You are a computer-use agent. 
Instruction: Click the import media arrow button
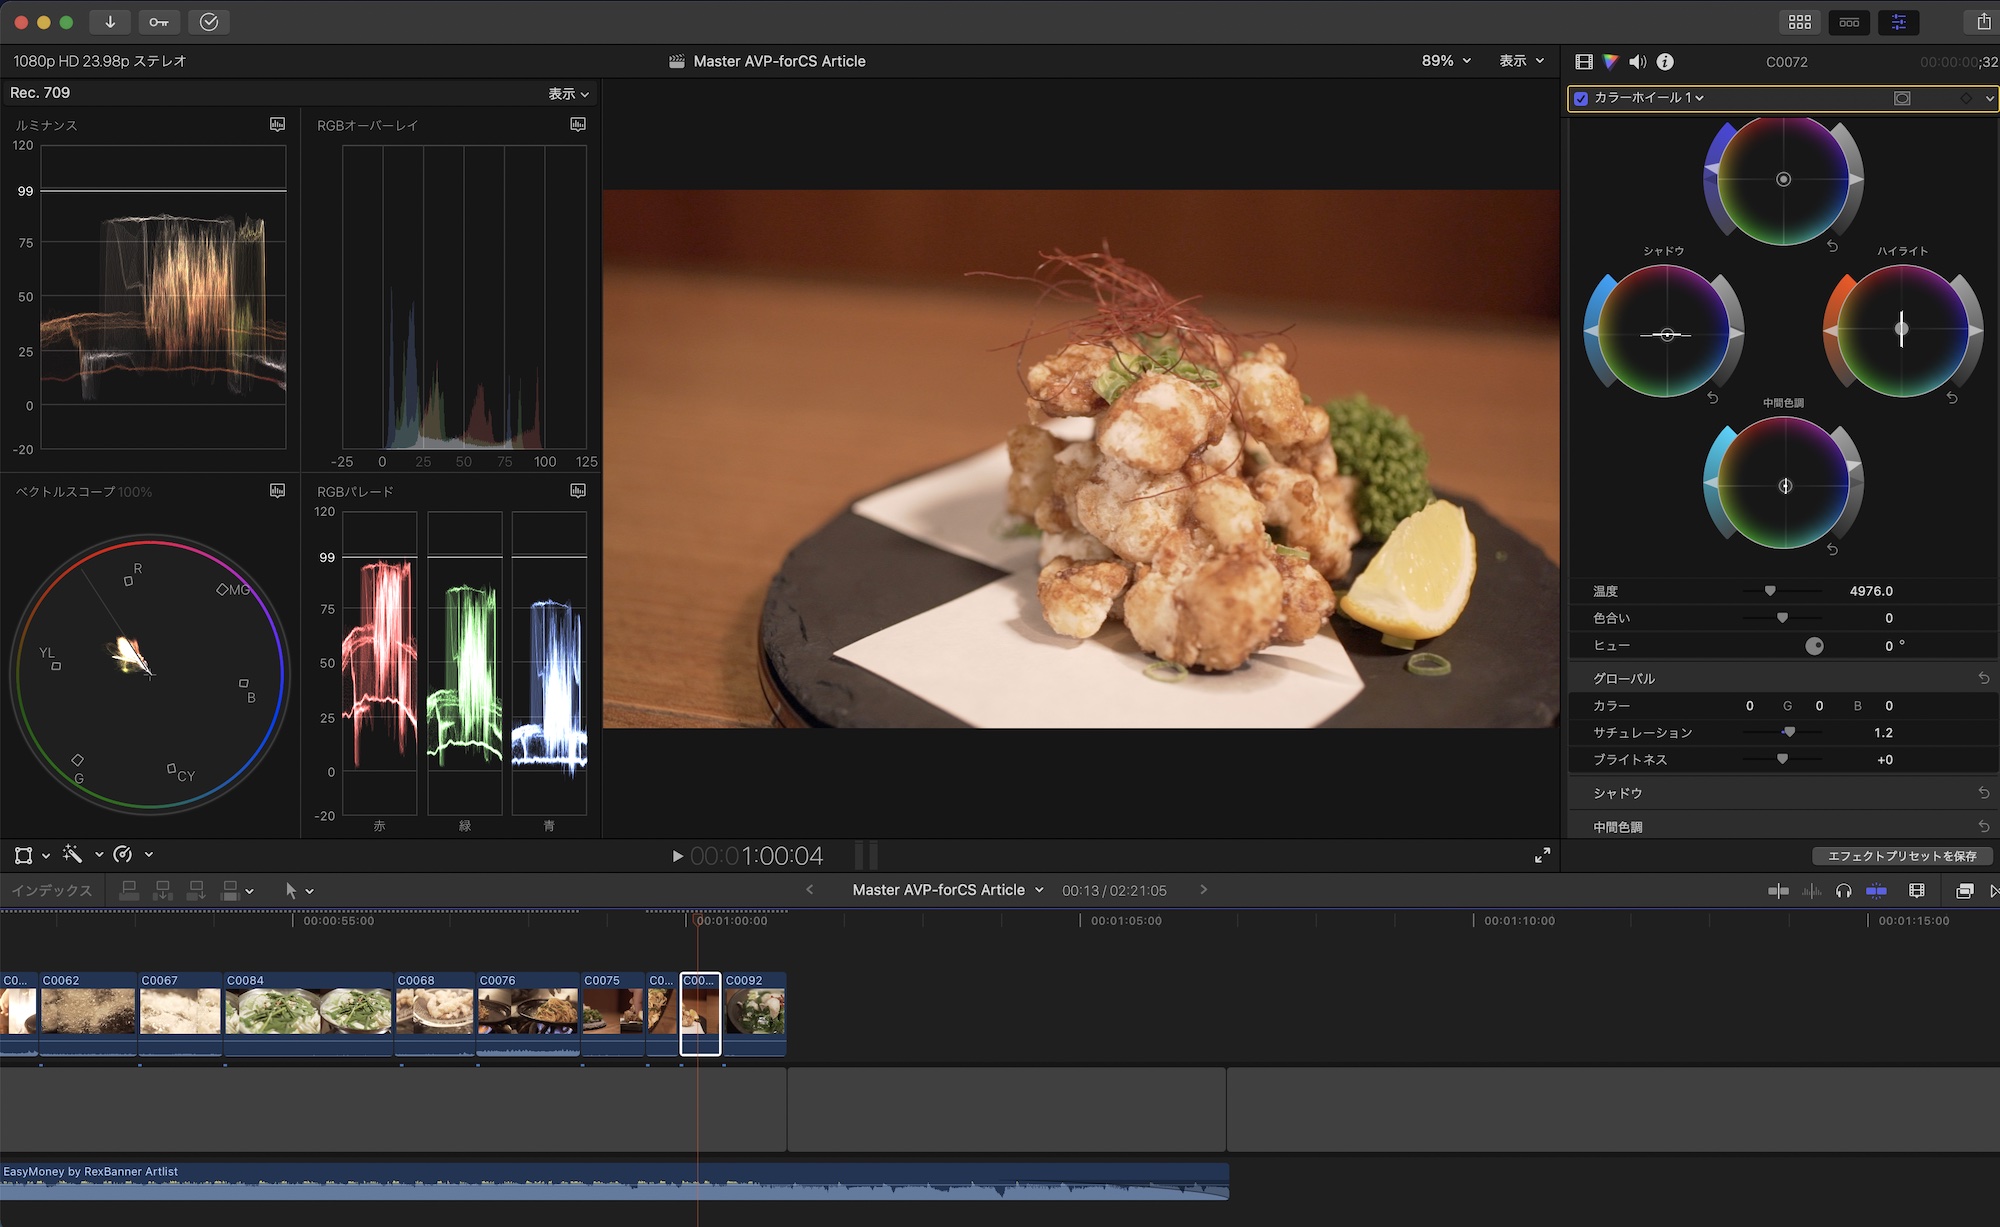(x=110, y=22)
